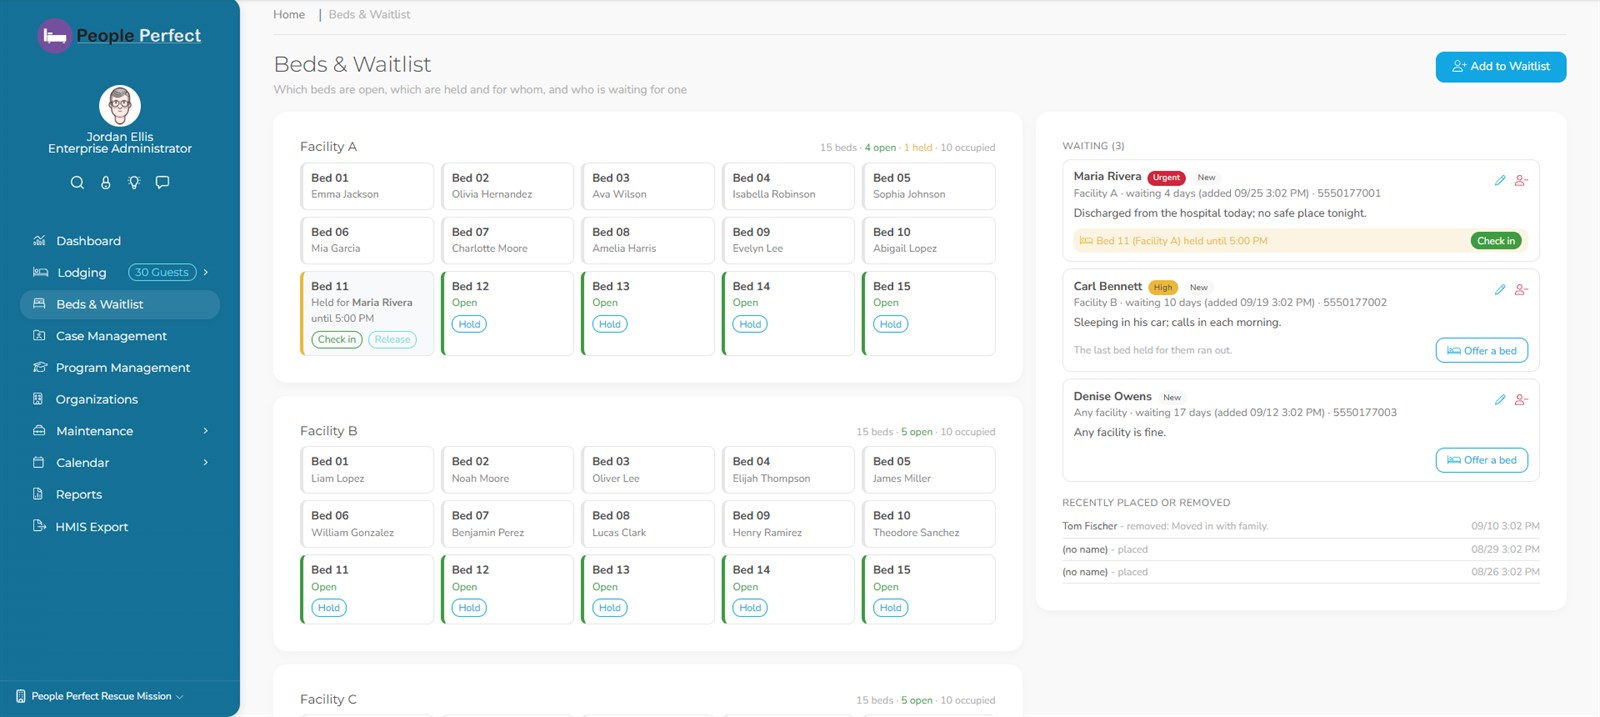Click the 30 Guests badge
The width and height of the screenshot is (1600, 717).
click(x=162, y=272)
